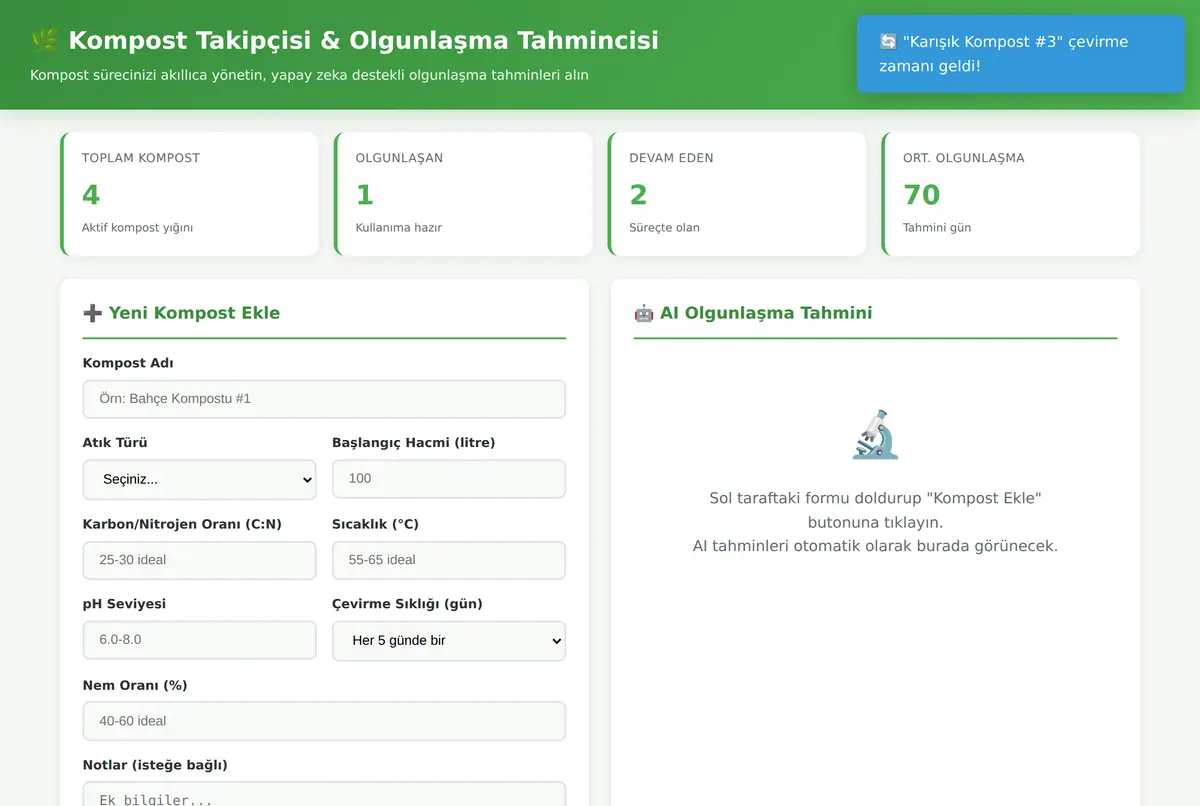The height and width of the screenshot is (806, 1200).
Task: Click the Başlangıç Hacmi (litre) field
Action: 449,479
